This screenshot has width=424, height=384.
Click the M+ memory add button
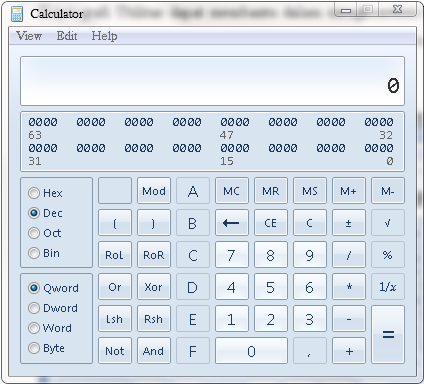tap(349, 191)
